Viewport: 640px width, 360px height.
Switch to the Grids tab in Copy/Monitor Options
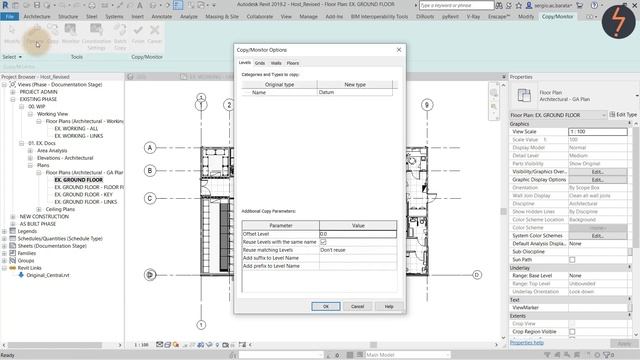[260, 63]
